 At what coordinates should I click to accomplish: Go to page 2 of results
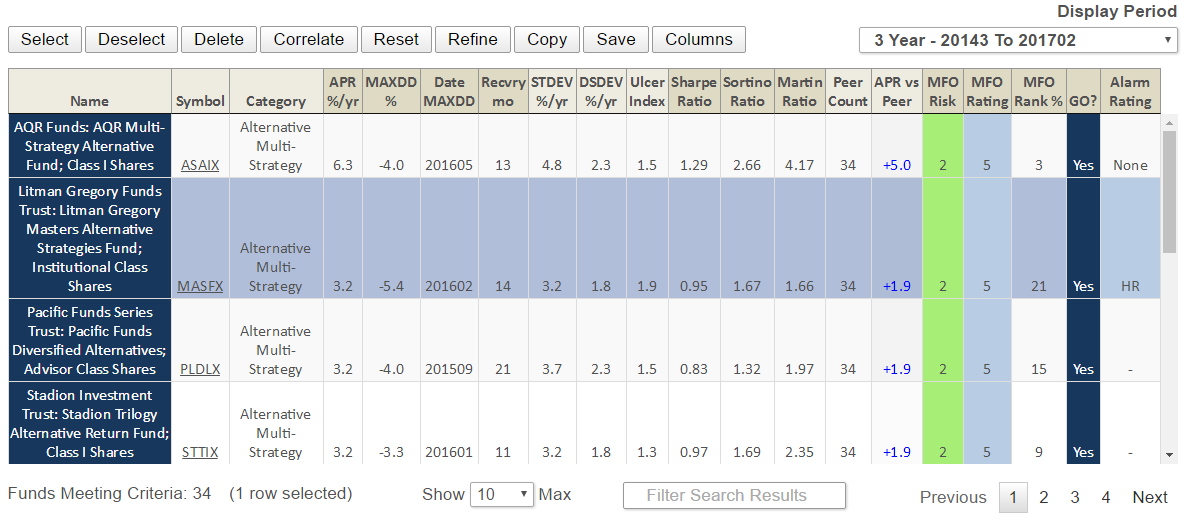click(x=1043, y=497)
